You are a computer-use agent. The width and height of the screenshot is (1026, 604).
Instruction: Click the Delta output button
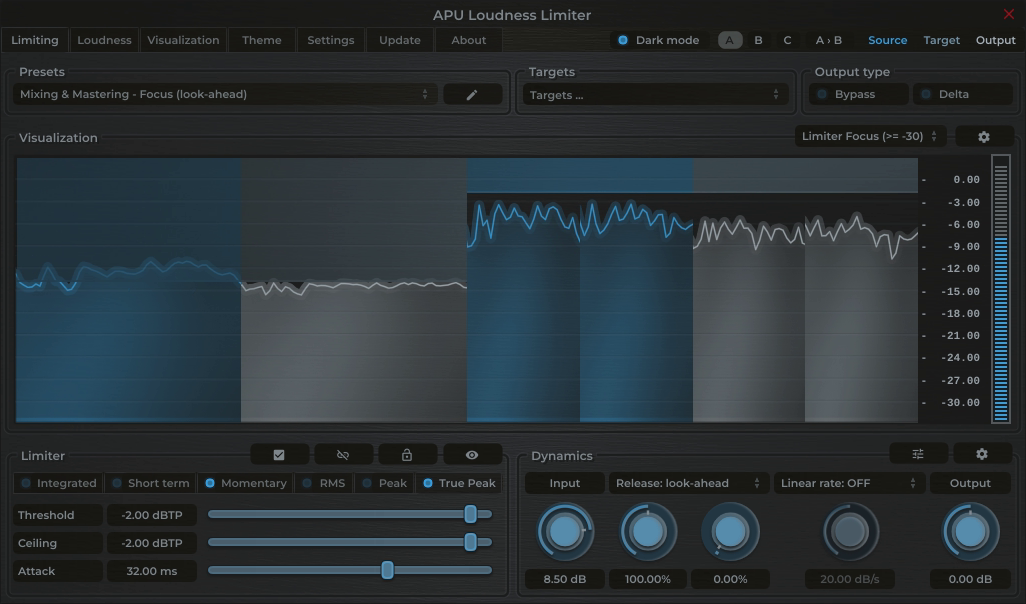click(961, 94)
